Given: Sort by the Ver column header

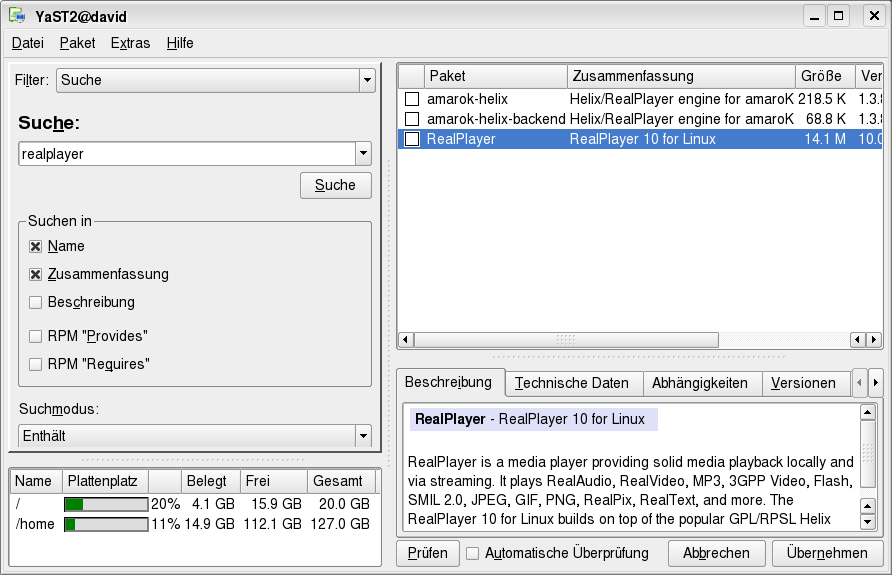Looking at the screenshot, I should (x=869, y=76).
